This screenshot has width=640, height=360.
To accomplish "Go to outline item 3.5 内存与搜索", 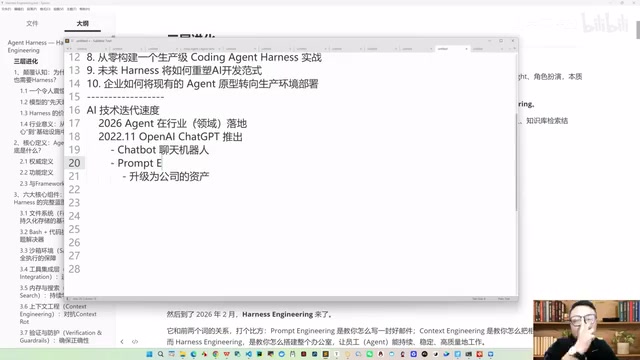I will (x=42, y=291).
